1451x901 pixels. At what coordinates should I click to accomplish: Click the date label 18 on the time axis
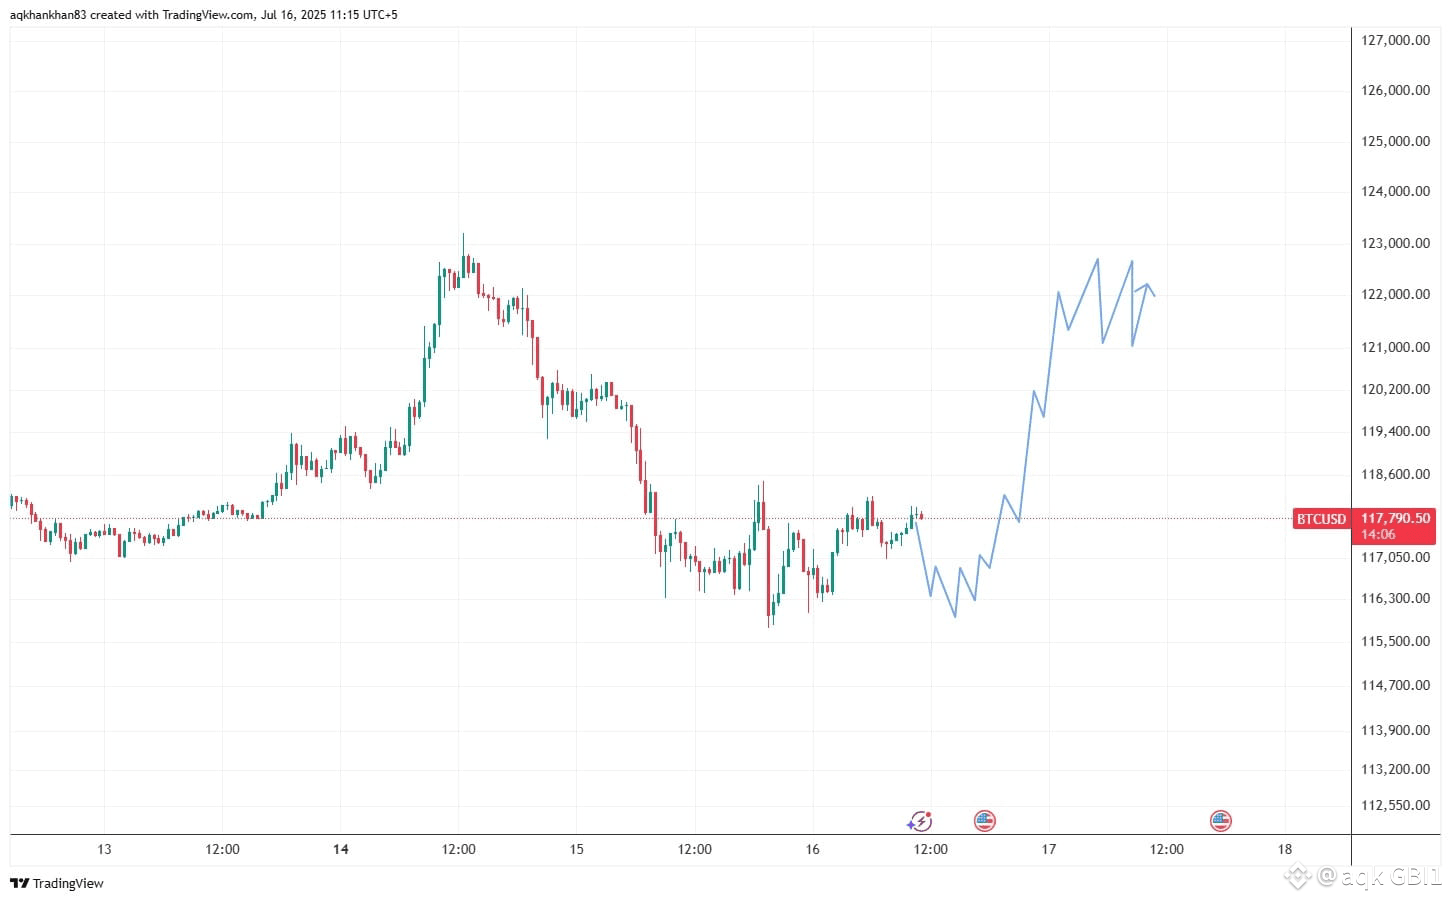point(1285,850)
